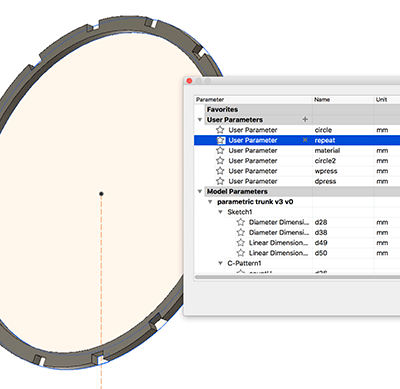Screen dimensions: 400x389
Task: Delete the repeat parameter with X icon
Action: [x=305, y=140]
